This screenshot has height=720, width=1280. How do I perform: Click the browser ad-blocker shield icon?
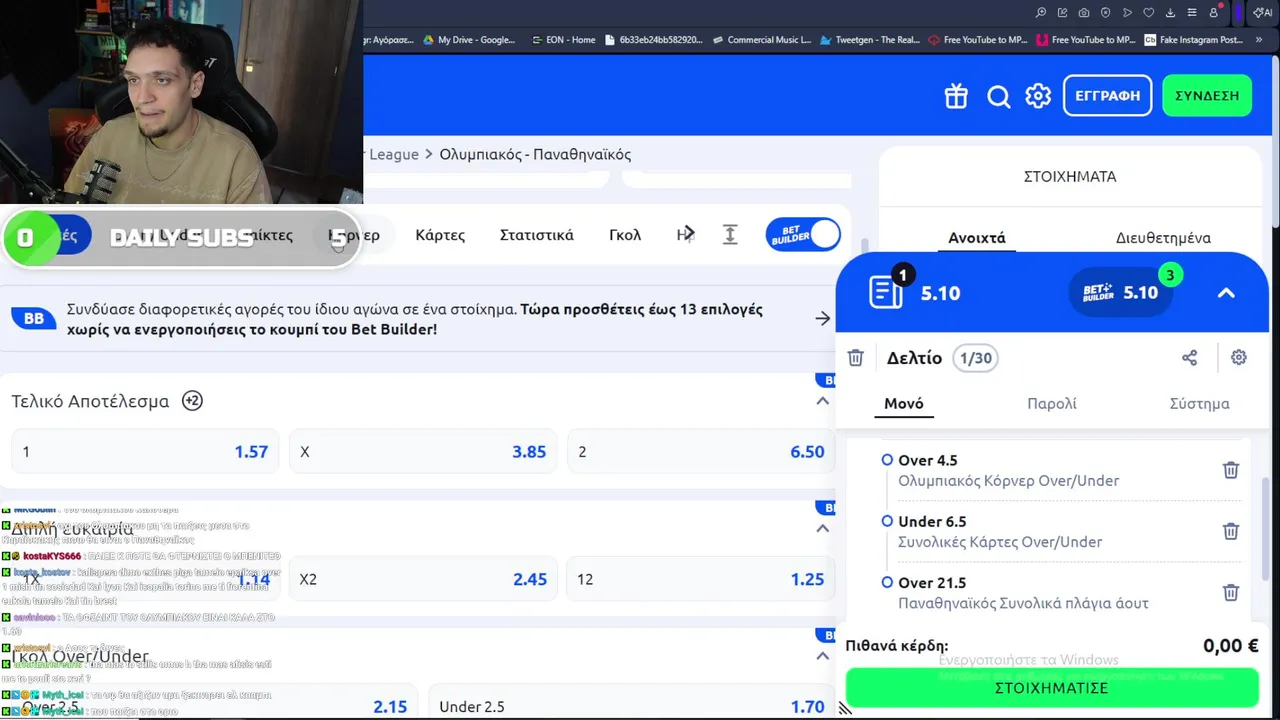tap(1106, 13)
